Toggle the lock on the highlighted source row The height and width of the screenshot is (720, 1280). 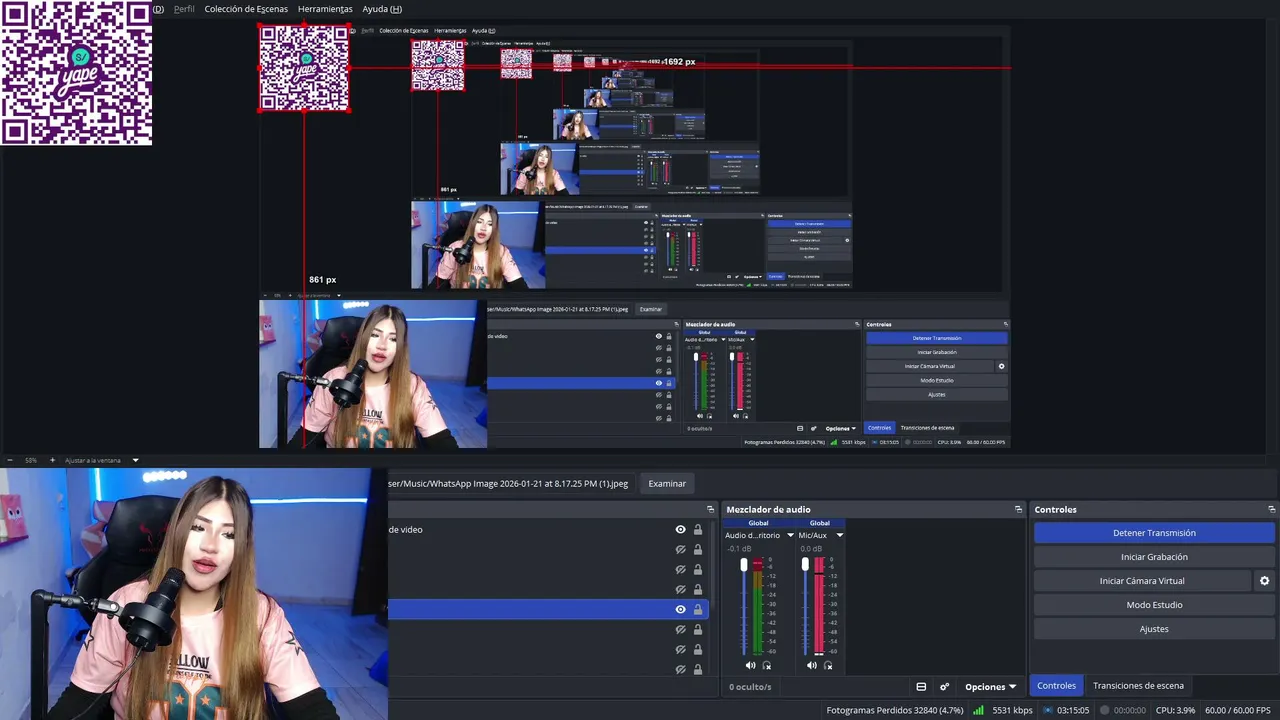tap(698, 610)
